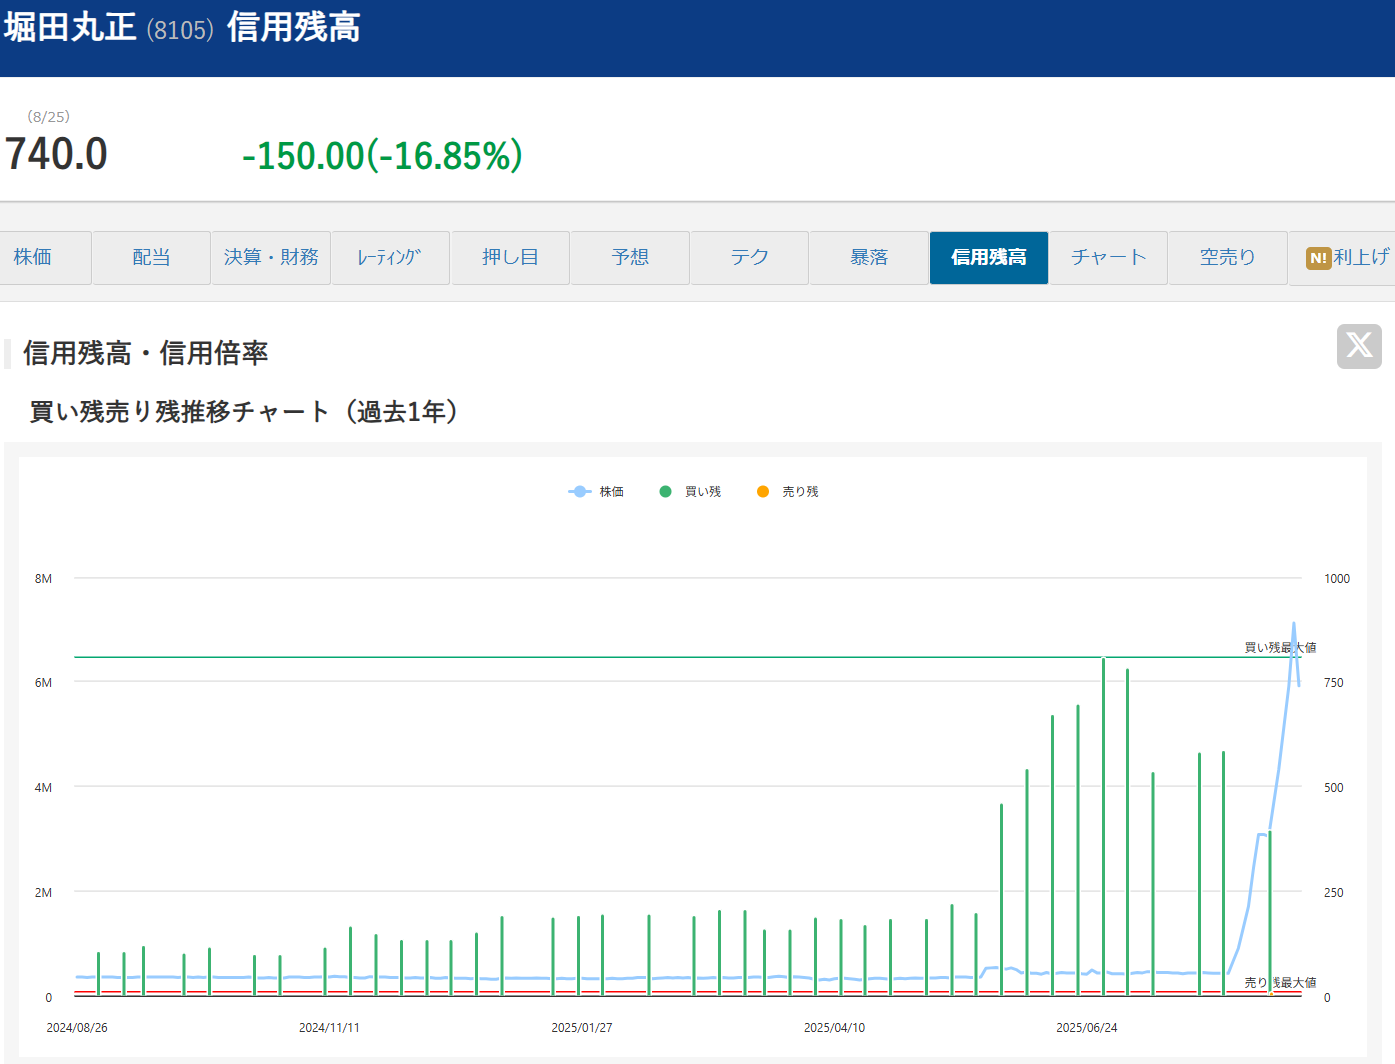Switch to the 配当 tab
The height and width of the screenshot is (1064, 1395).
(151, 258)
